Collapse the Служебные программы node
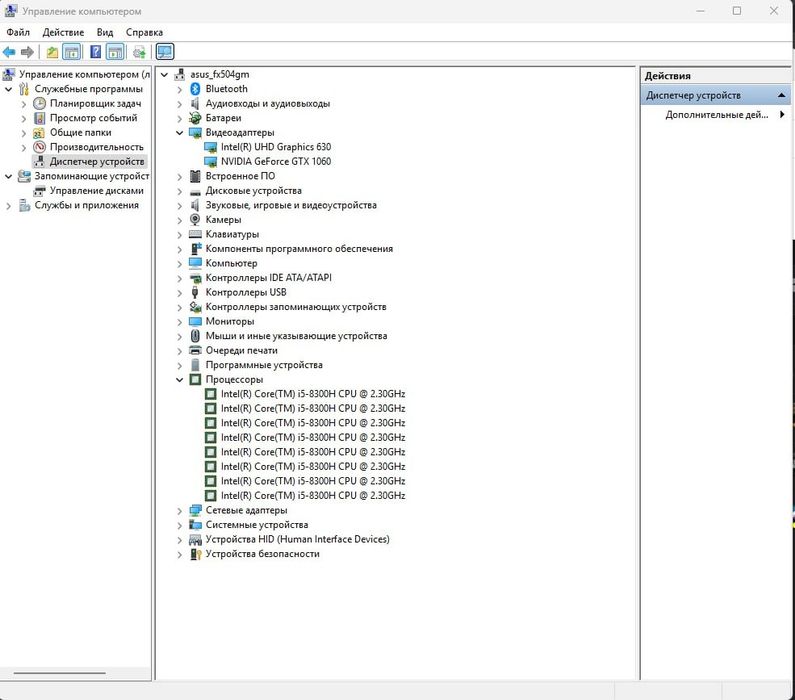Screen dimensions: 795x700 point(8,89)
